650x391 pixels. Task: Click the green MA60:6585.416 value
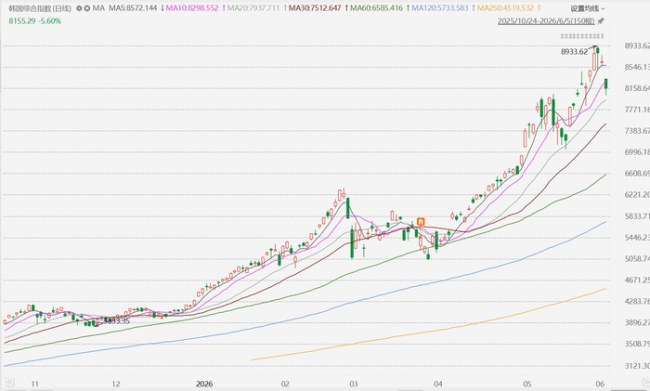(376, 8)
